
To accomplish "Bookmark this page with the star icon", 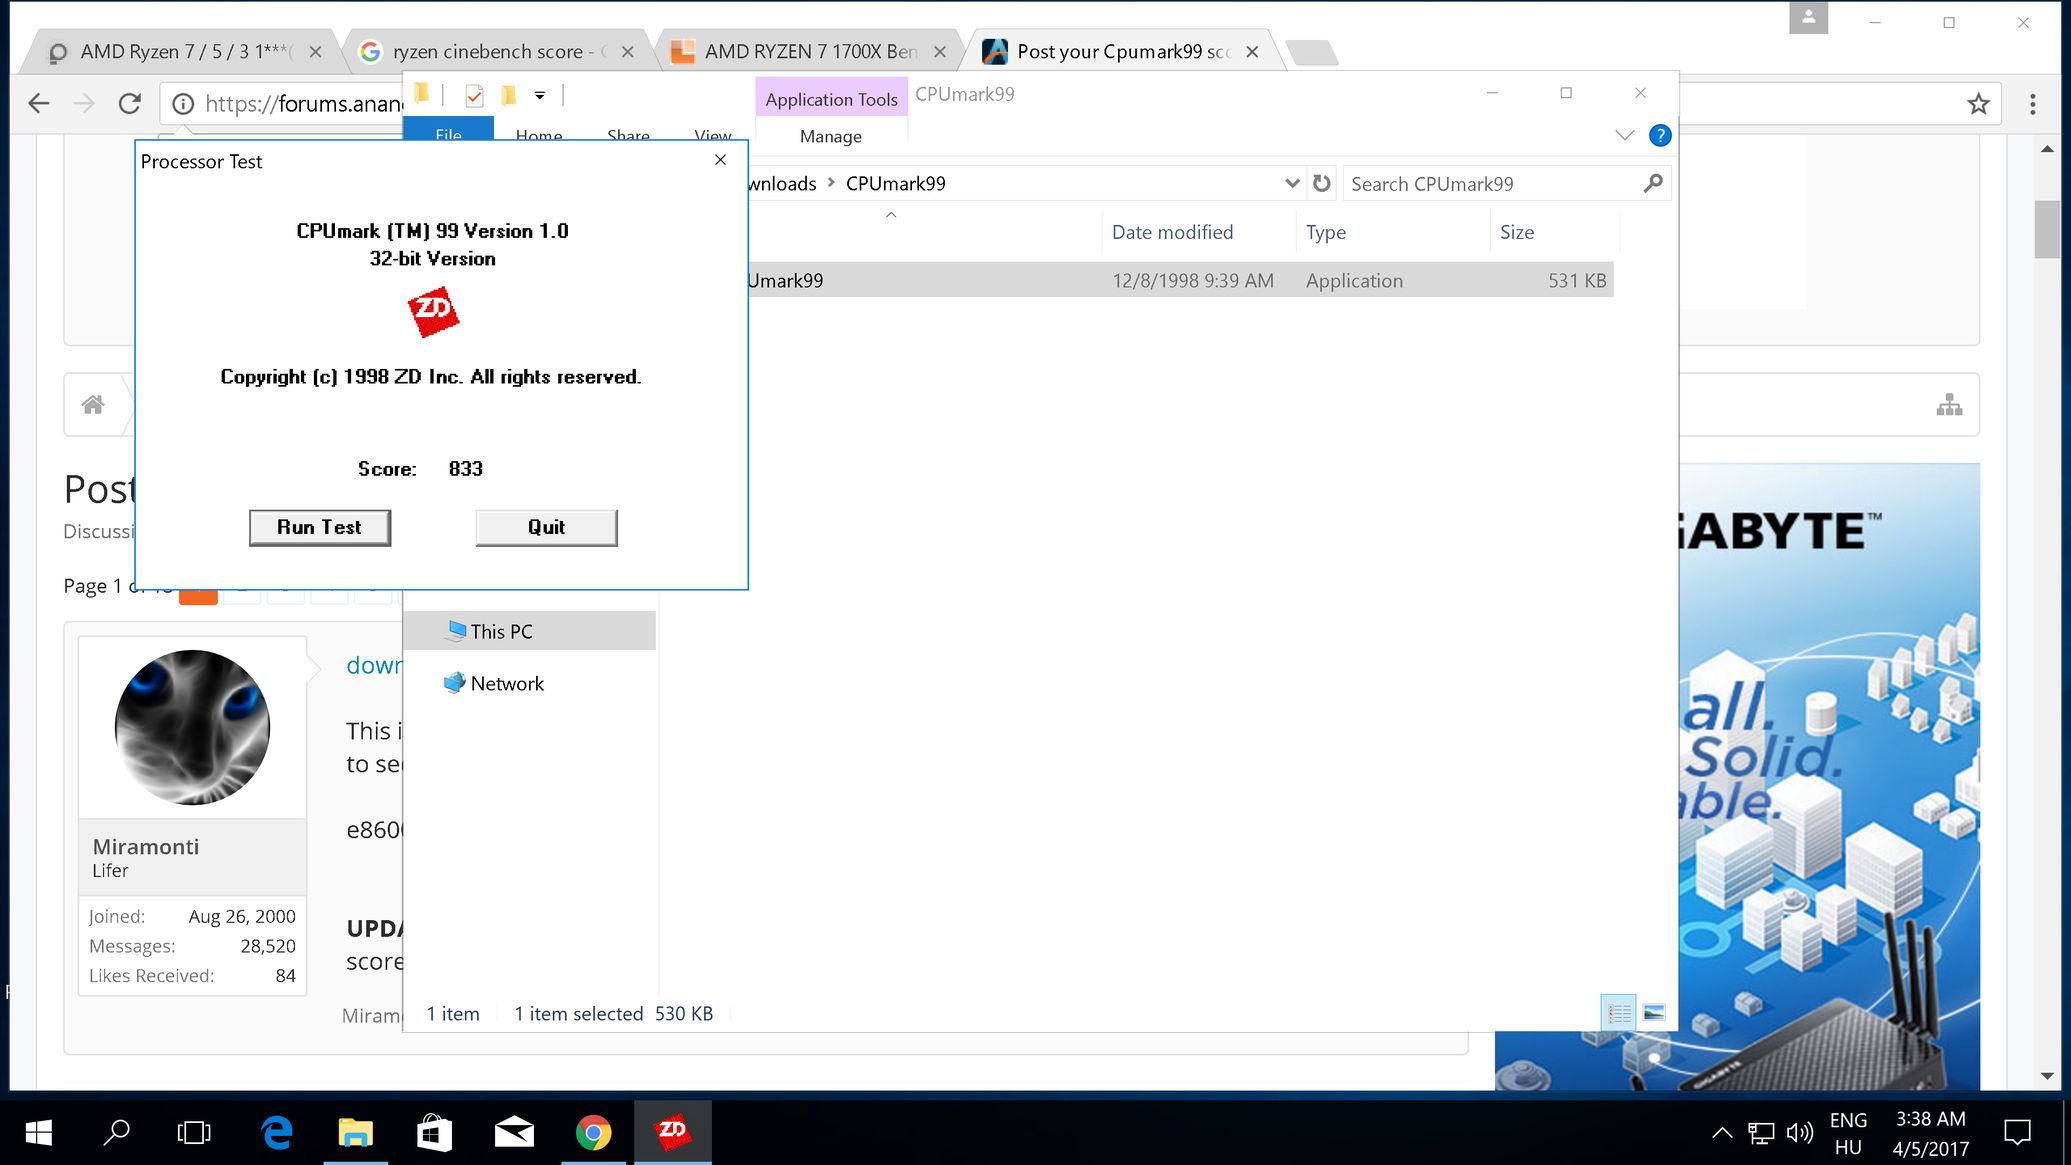I will pos(1978,103).
